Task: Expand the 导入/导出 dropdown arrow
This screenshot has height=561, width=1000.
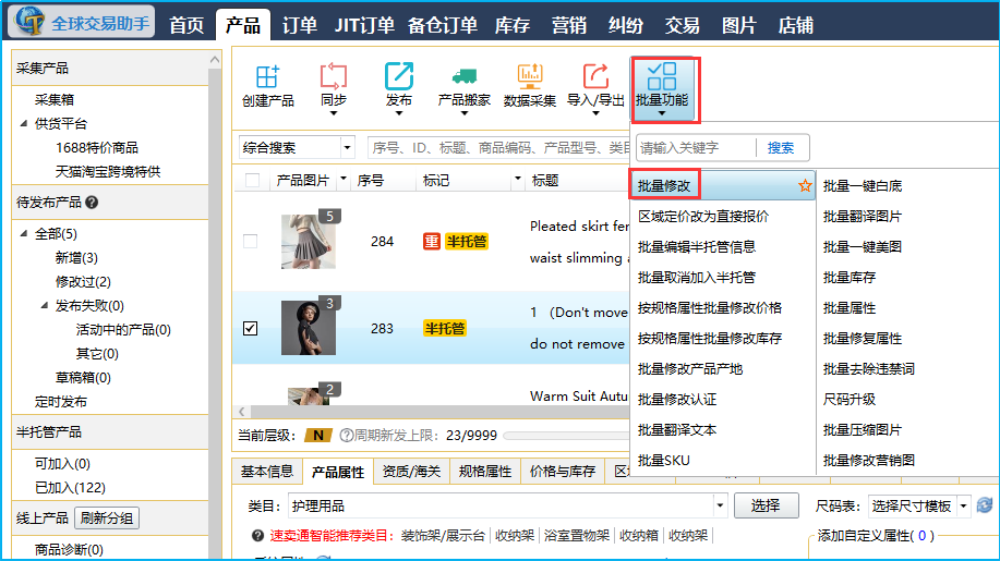Action: [x=596, y=113]
